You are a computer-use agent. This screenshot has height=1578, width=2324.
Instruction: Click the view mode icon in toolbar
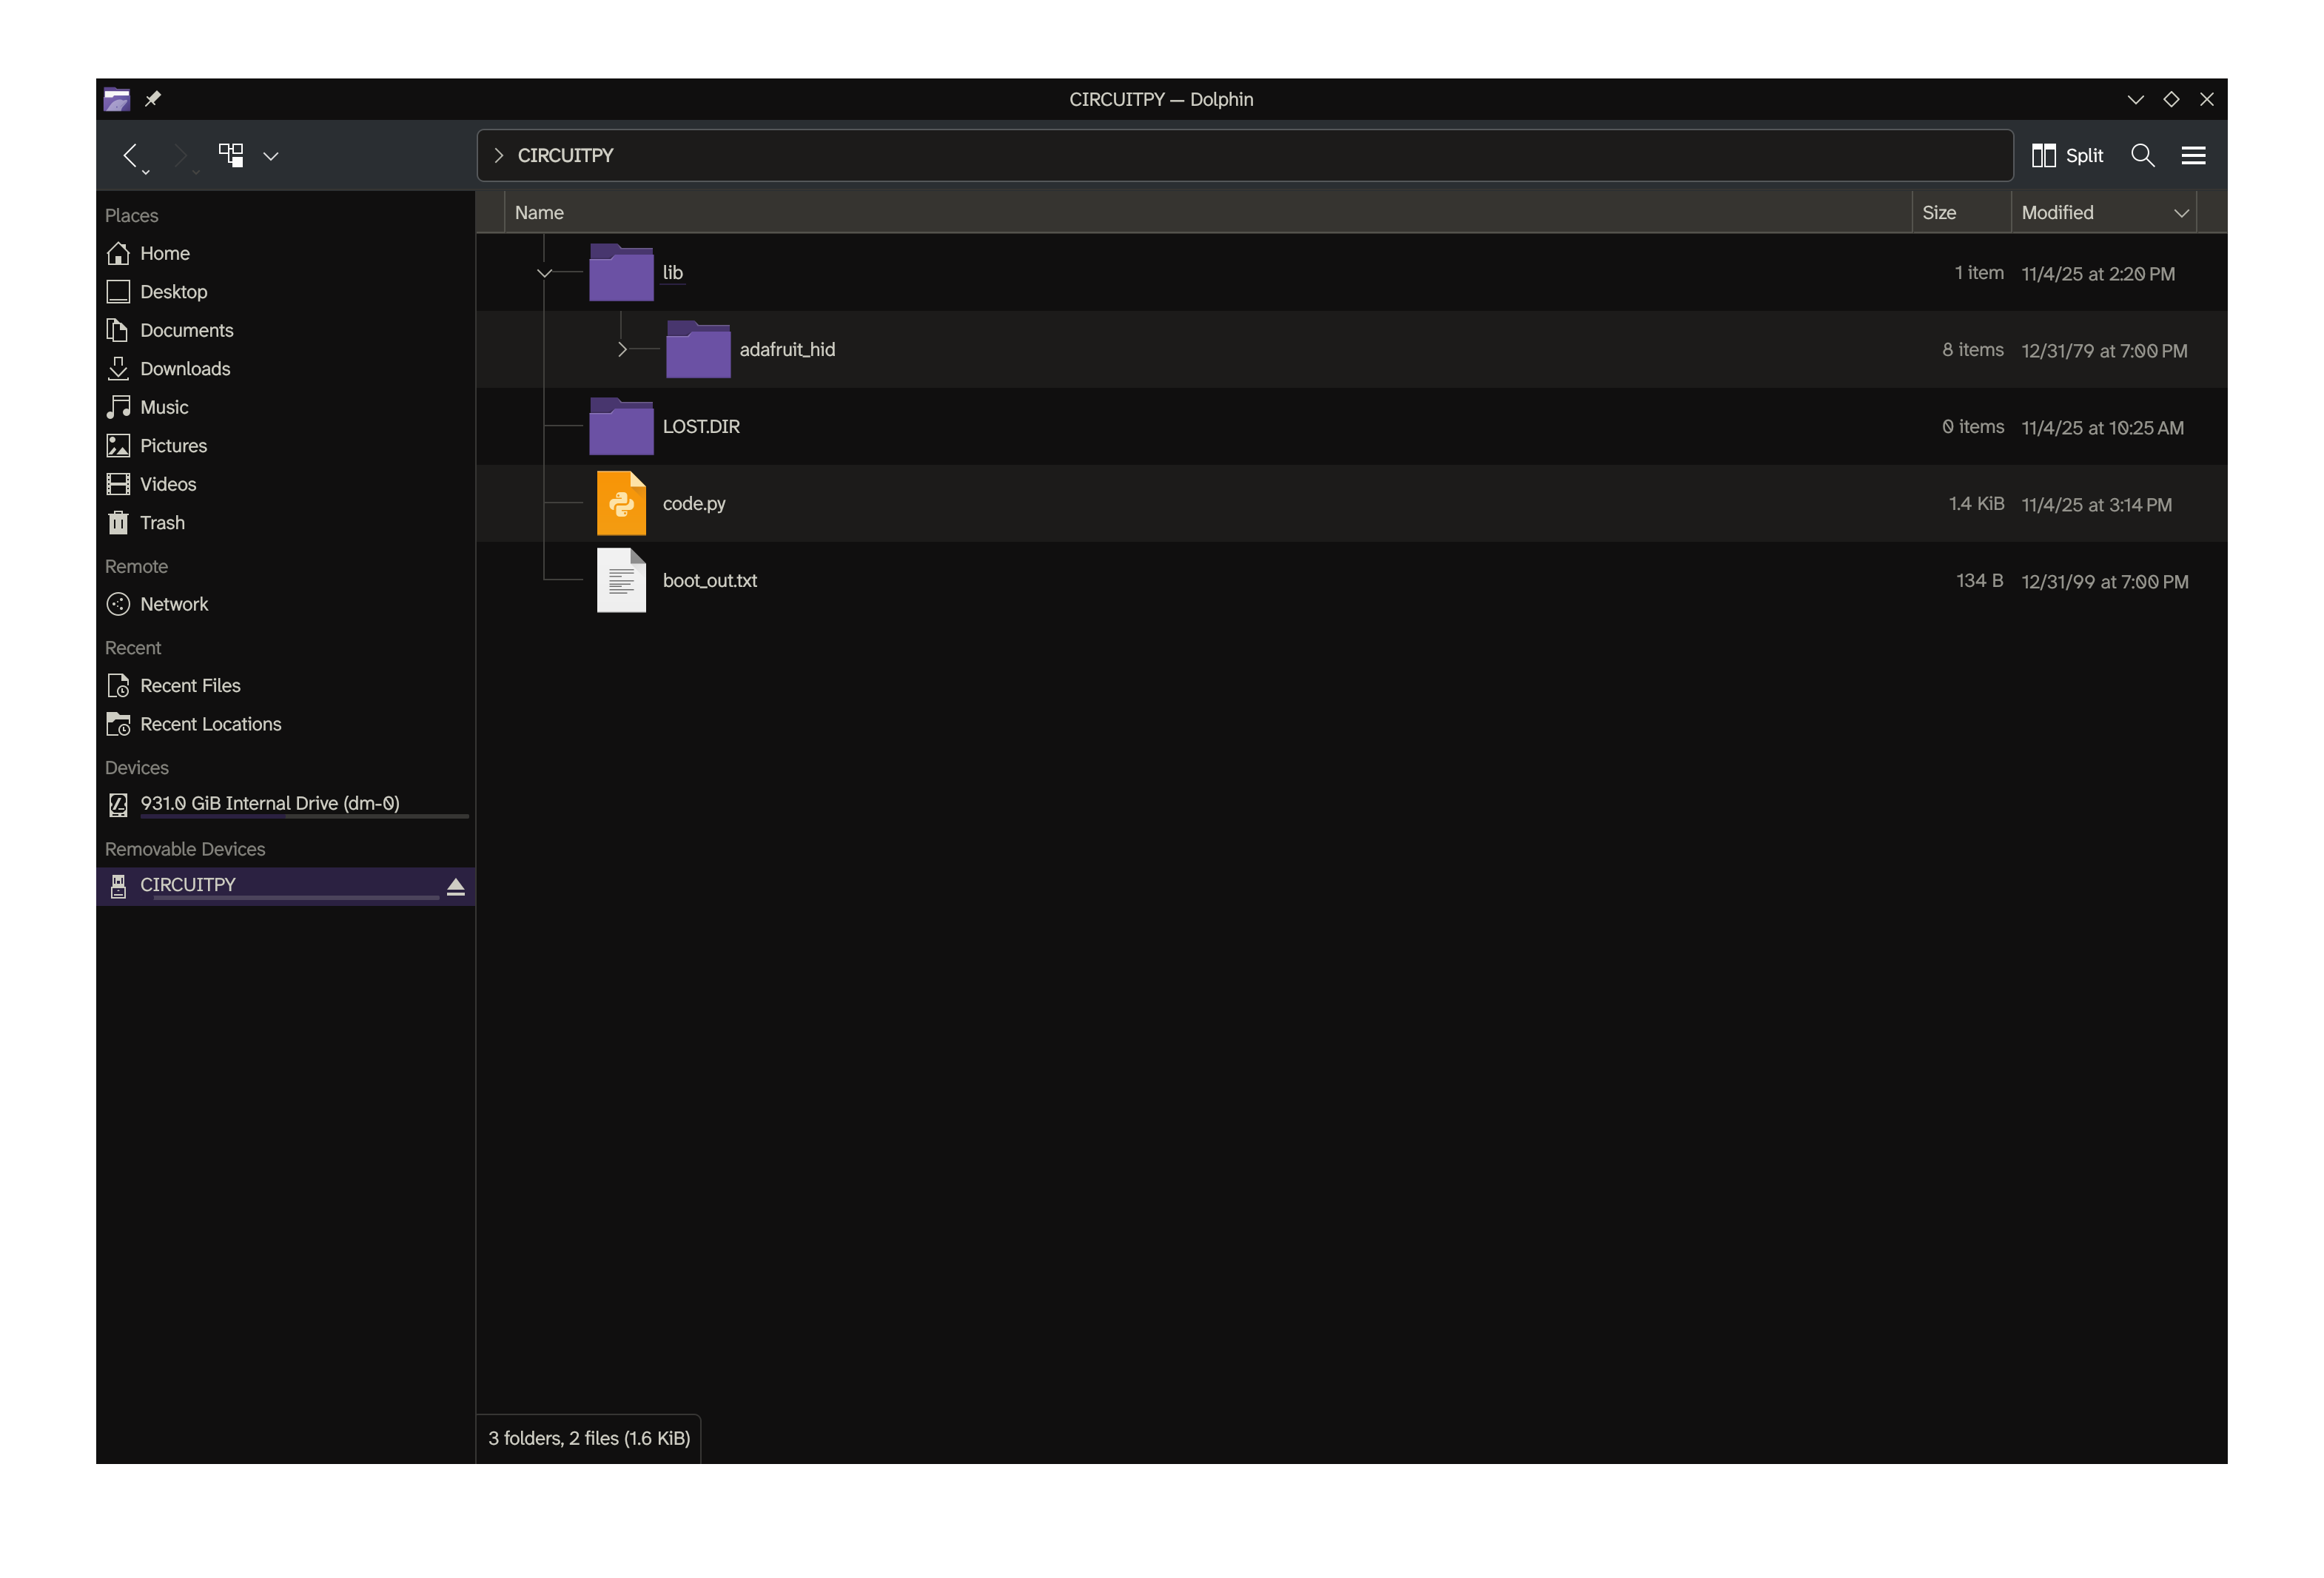tap(231, 155)
